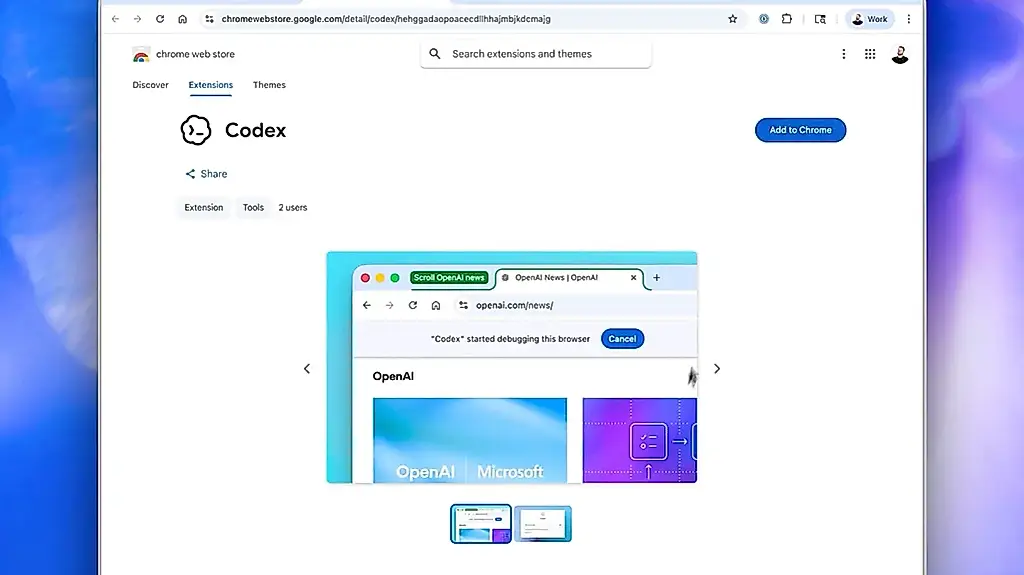Open the Extensions puzzle icon

tap(787, 19)
